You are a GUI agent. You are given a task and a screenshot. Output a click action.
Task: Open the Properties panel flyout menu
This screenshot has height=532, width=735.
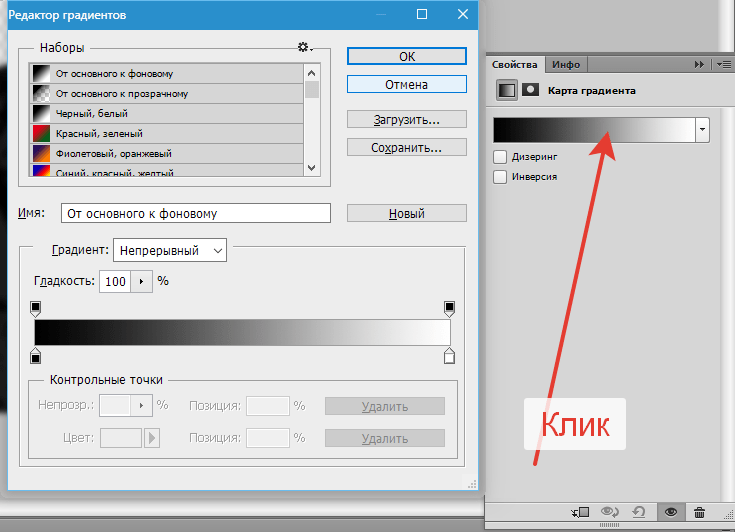click(x=724, y=65)
